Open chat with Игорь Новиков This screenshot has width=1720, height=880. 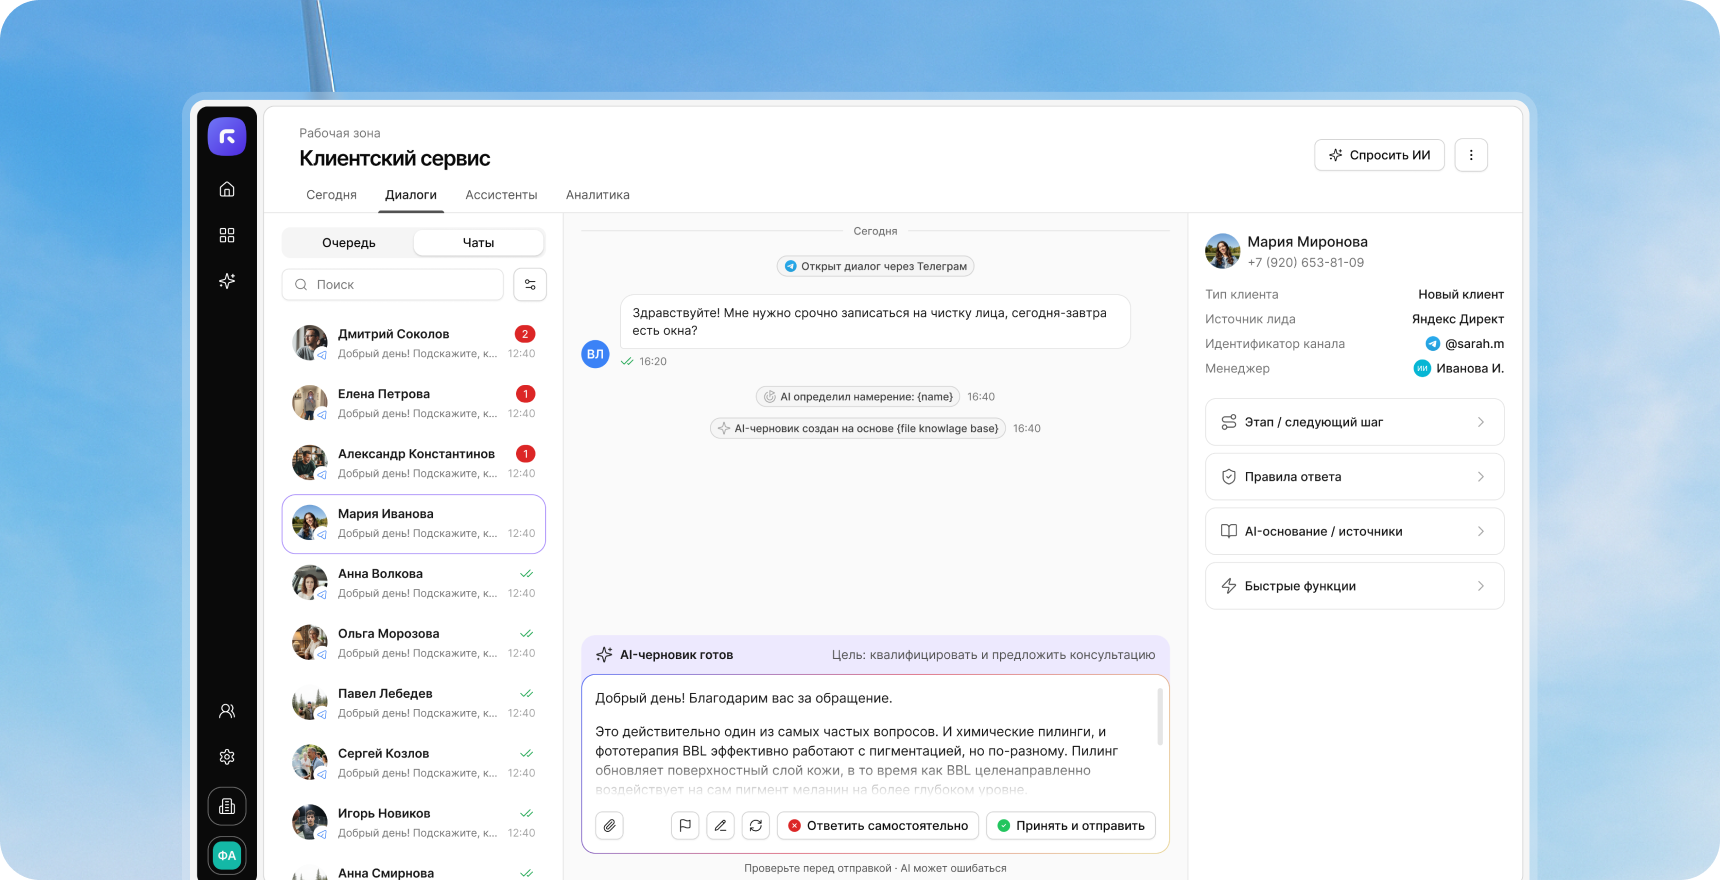(x=414, y=823)
